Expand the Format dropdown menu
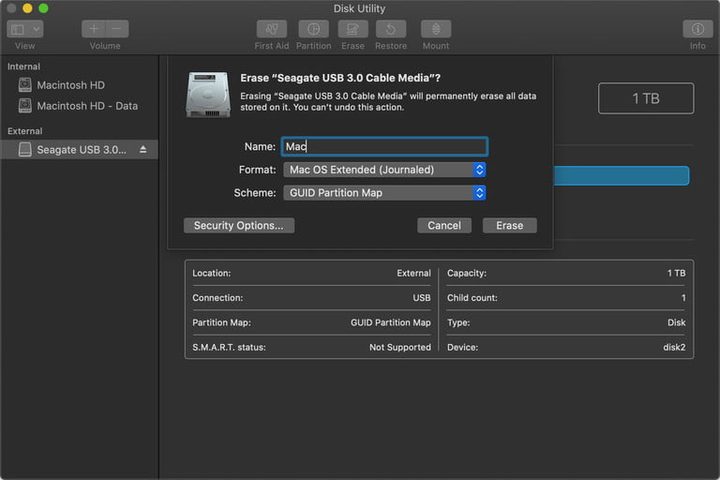 (385, 170)
